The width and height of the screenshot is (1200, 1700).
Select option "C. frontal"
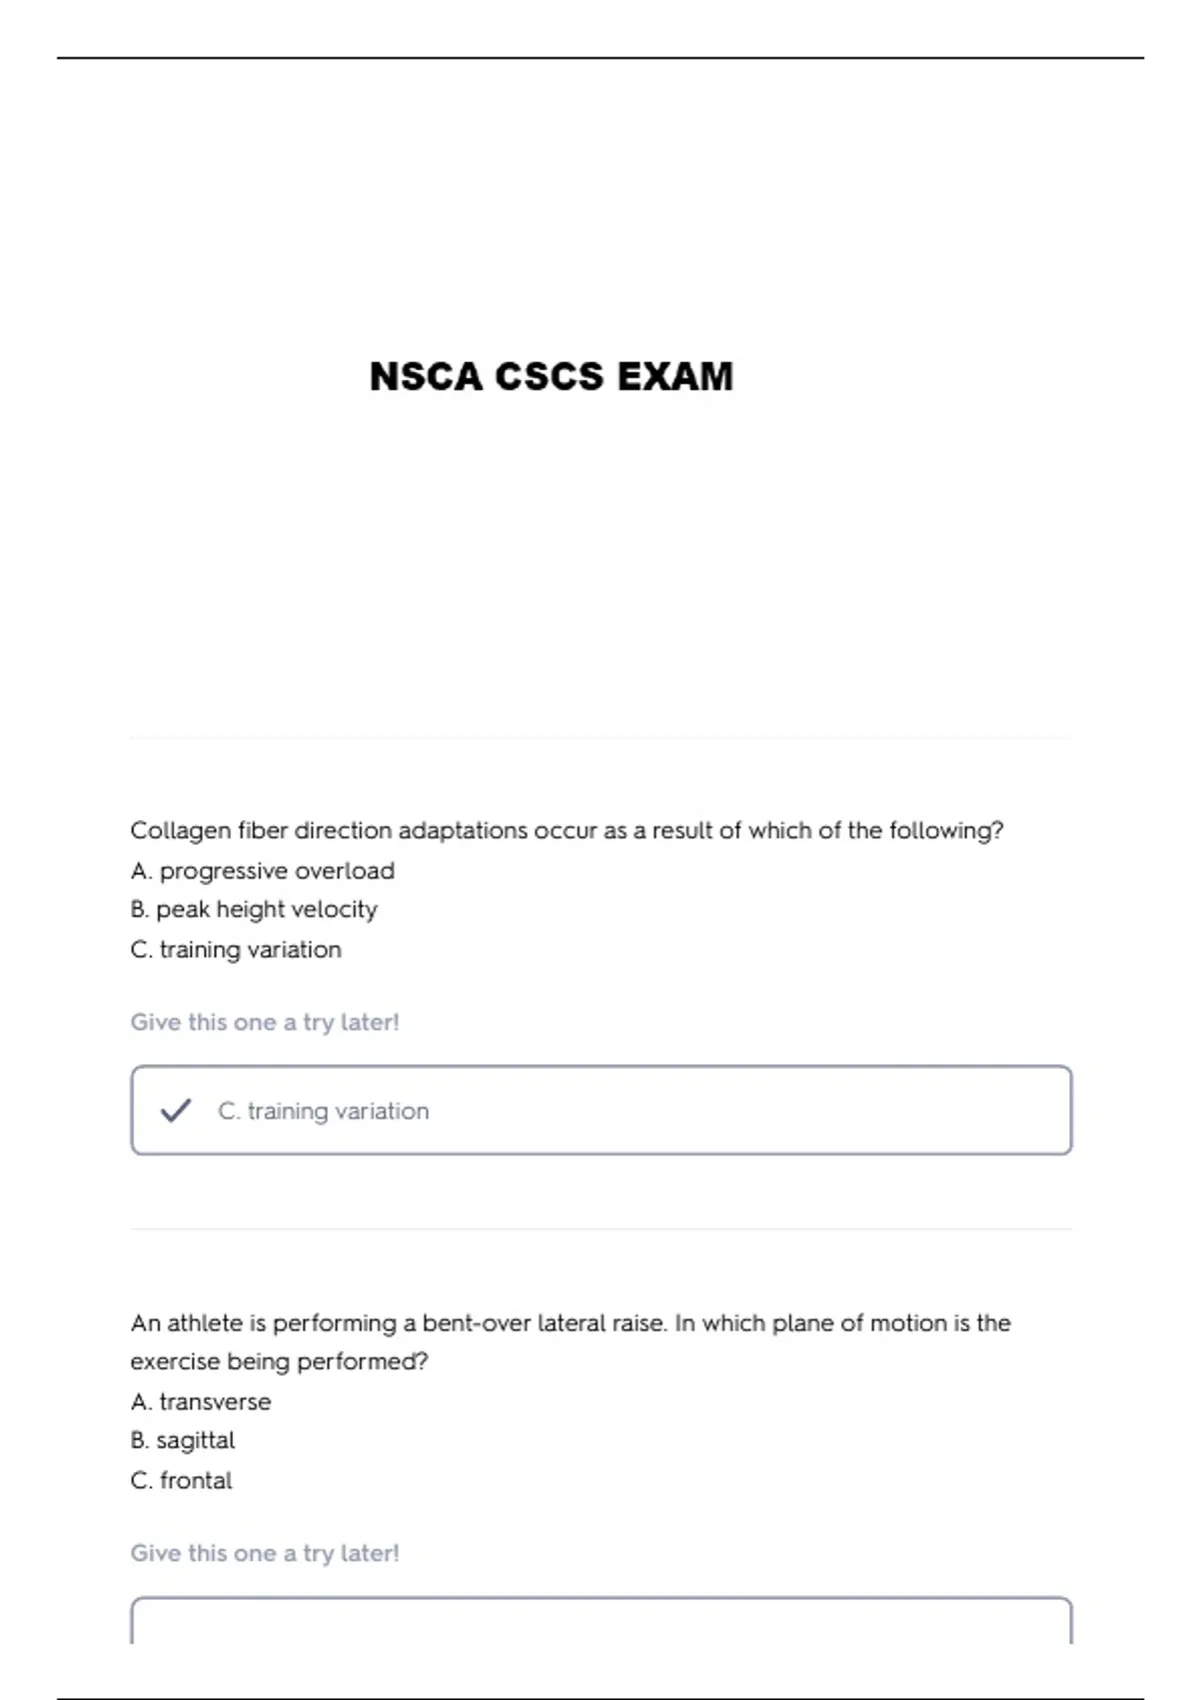pyautogui.click(x=181, y=1480)
